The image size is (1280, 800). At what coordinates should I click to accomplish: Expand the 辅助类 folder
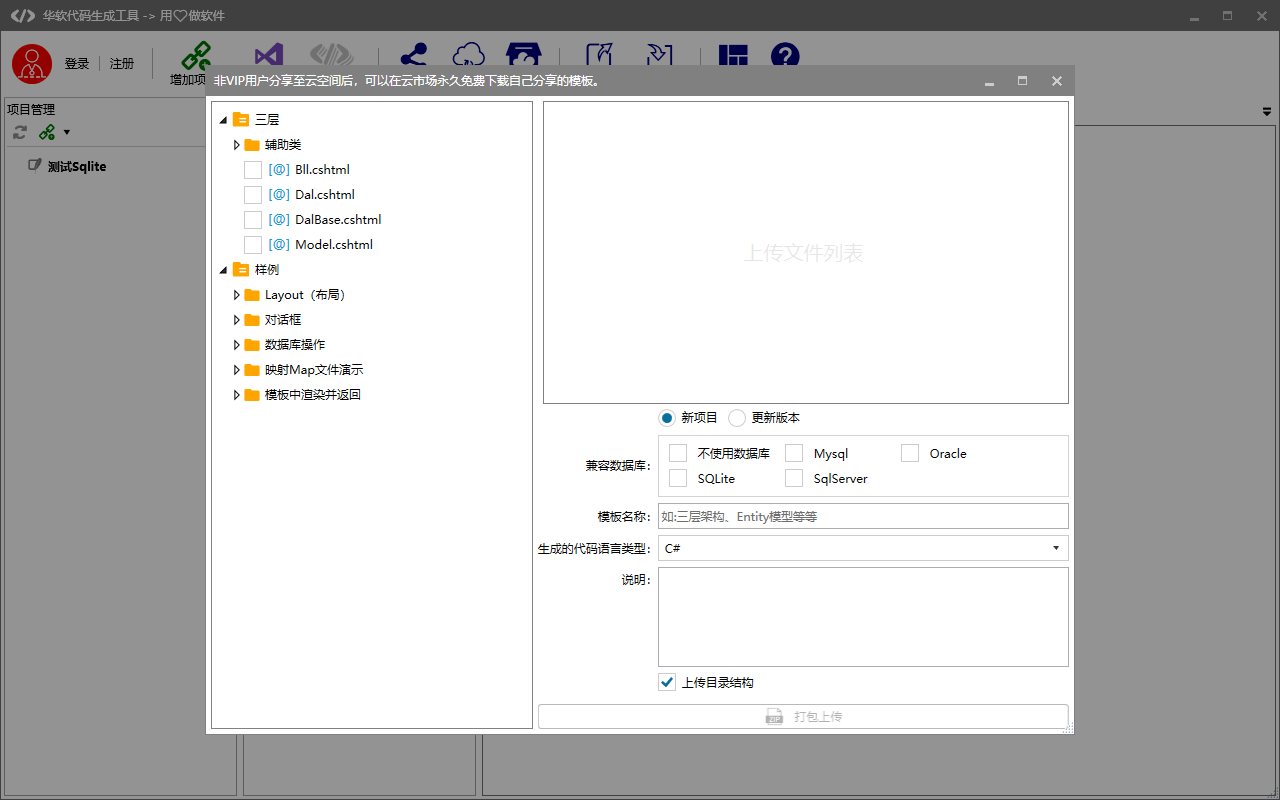point(237,145)
